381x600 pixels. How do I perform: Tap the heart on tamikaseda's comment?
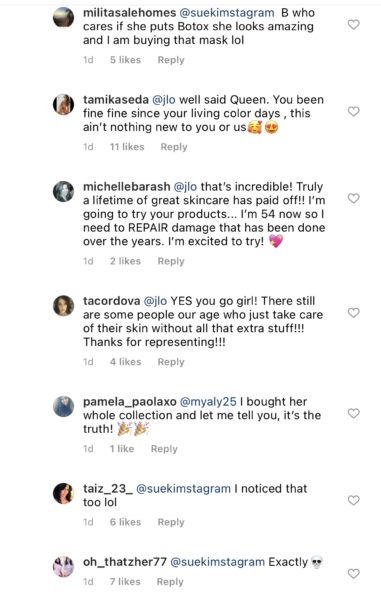pos(353,111)
